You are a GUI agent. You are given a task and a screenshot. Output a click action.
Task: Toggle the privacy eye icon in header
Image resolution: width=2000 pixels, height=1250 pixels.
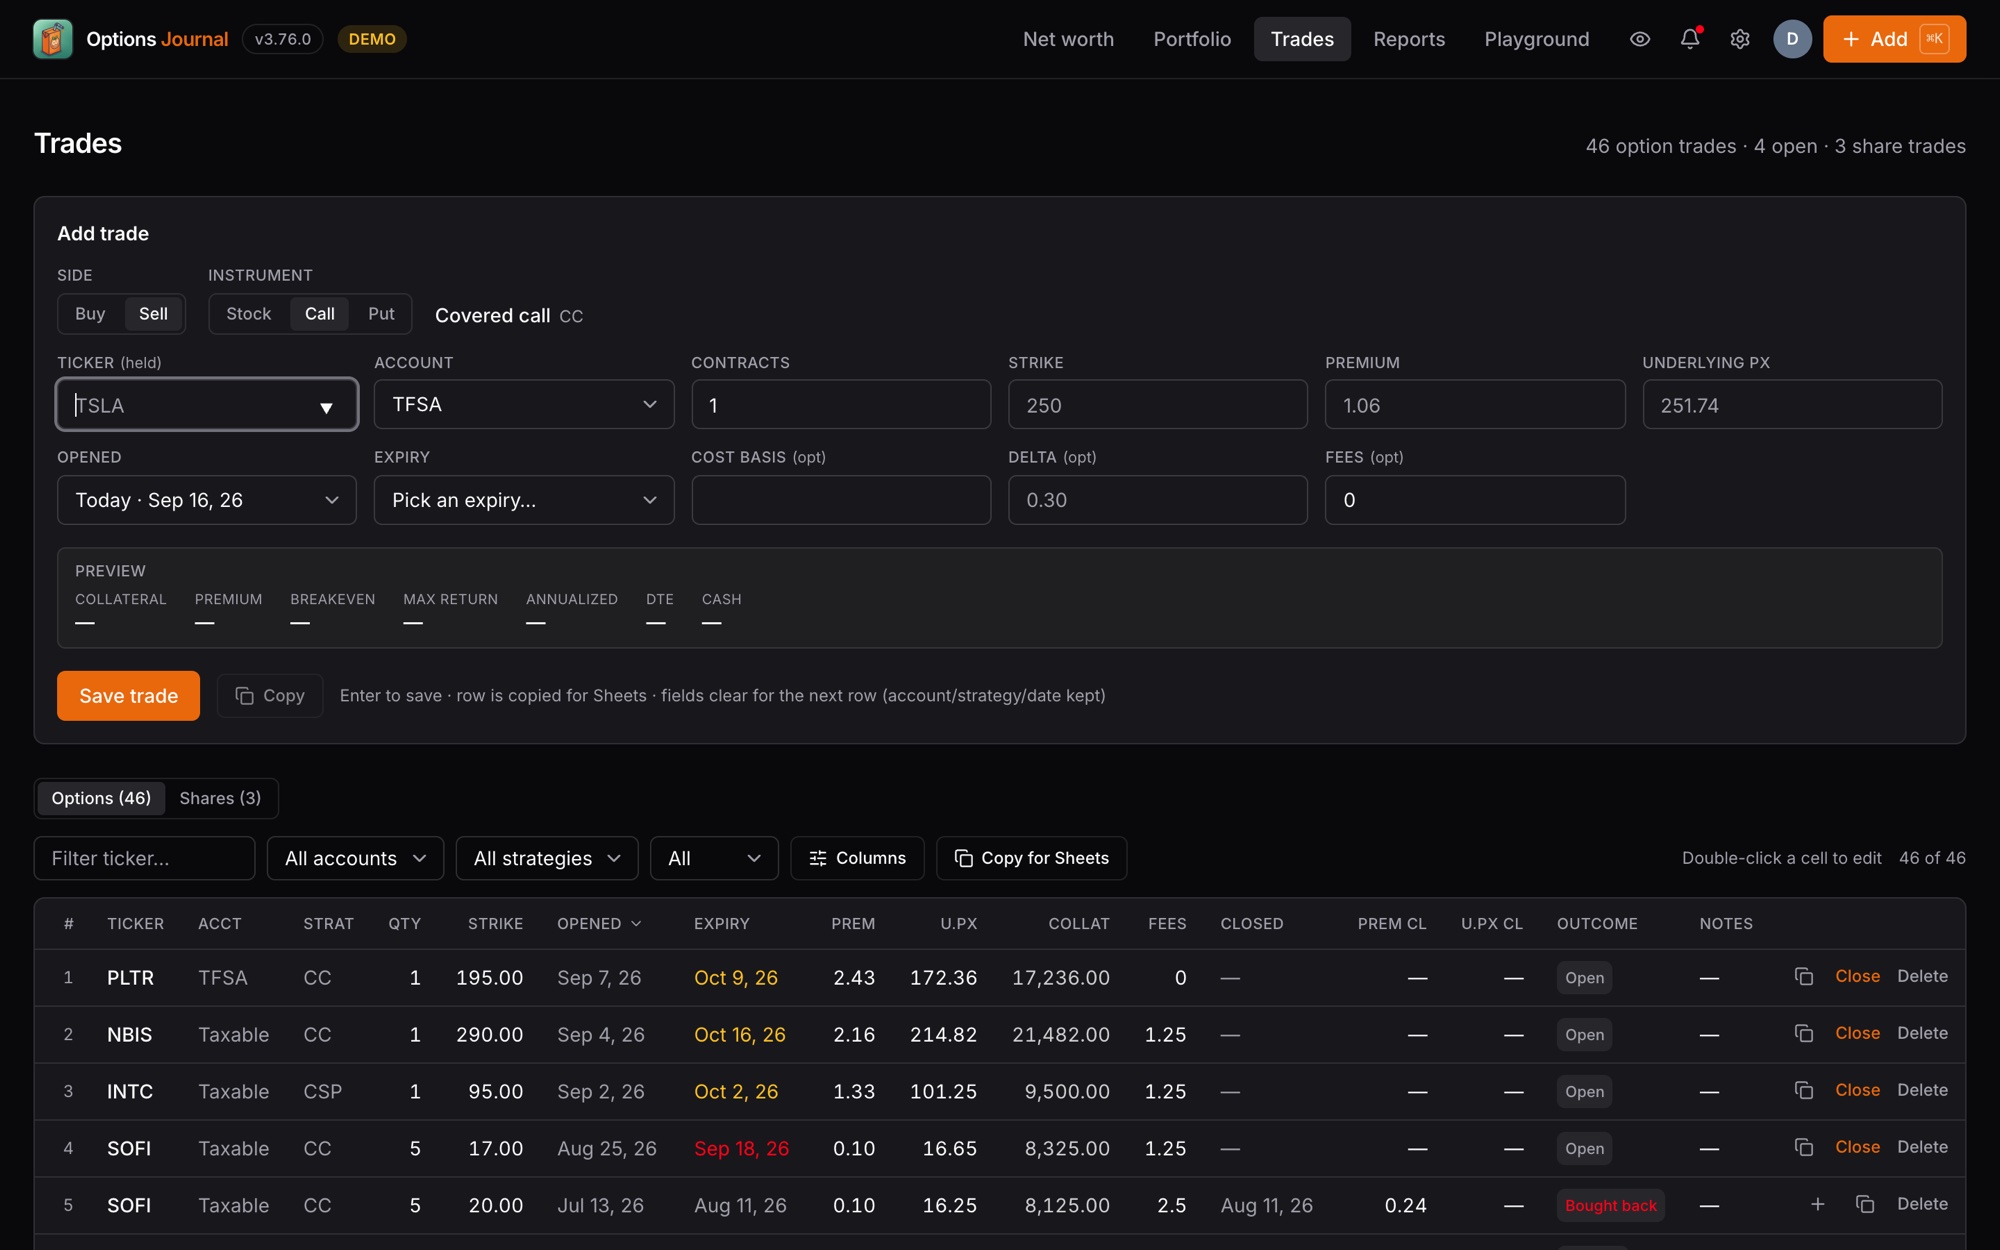click(1640, 39)
